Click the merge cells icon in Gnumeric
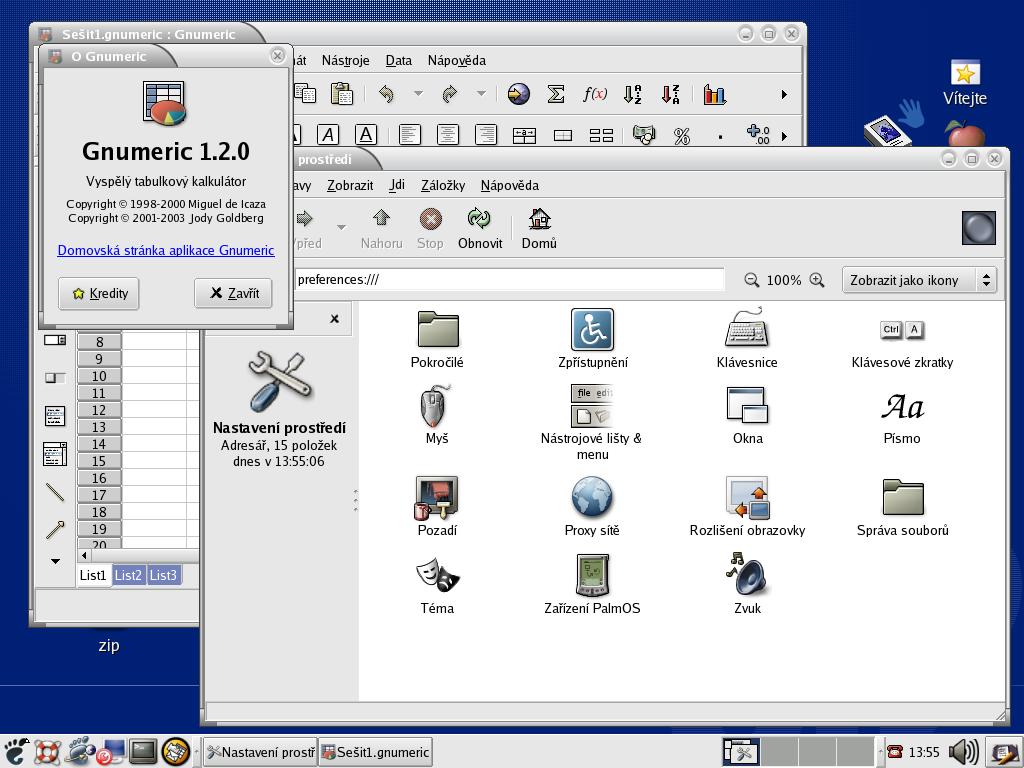Image resolution: width=1024 pixels, height=768 pixels. tap(524, 135)
